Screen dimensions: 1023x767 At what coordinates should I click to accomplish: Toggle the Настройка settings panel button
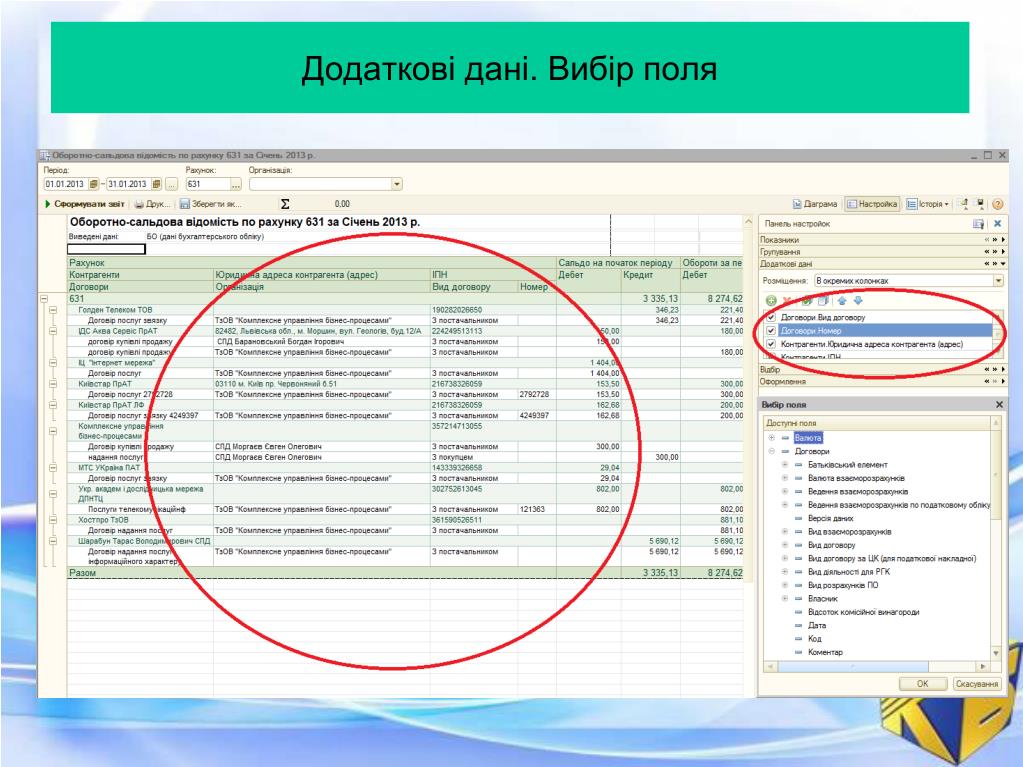[x=872, y=204]
